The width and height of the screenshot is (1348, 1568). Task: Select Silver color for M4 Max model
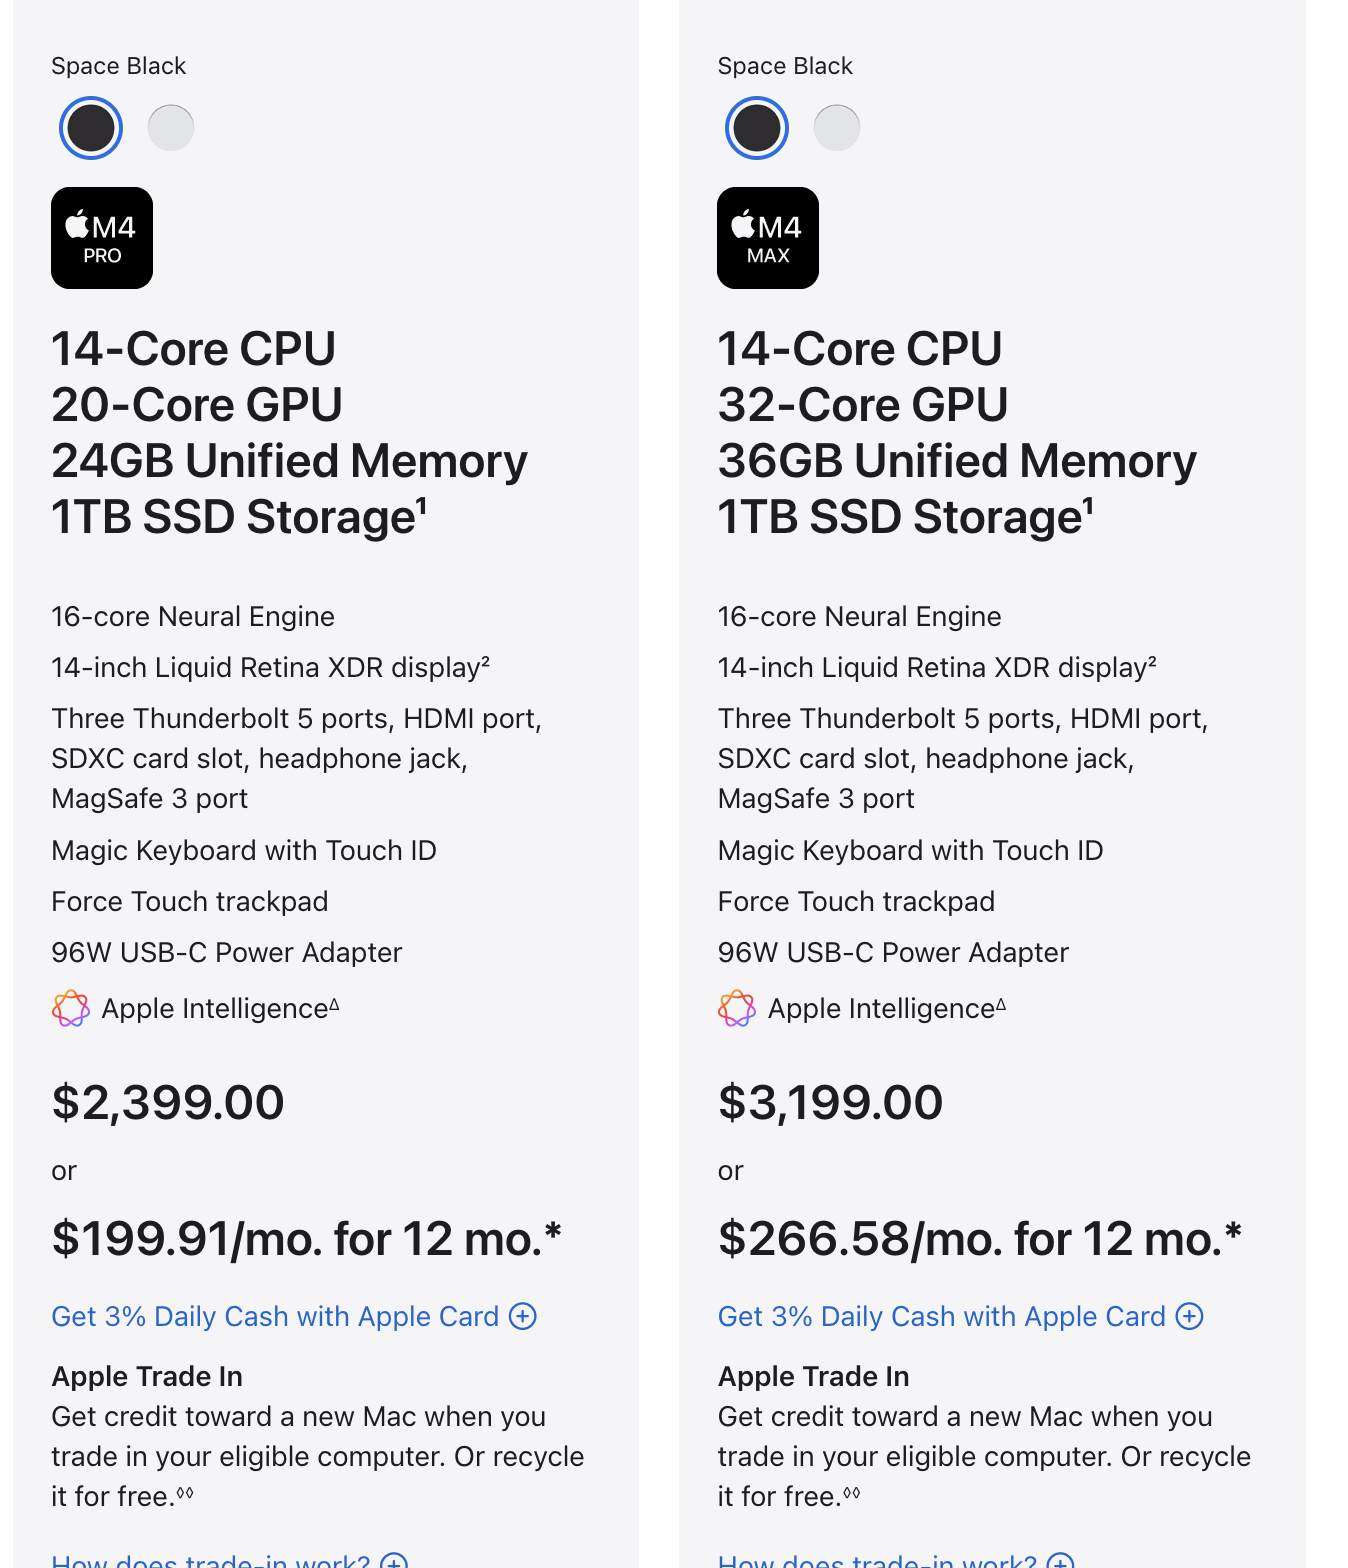(837, 128)
